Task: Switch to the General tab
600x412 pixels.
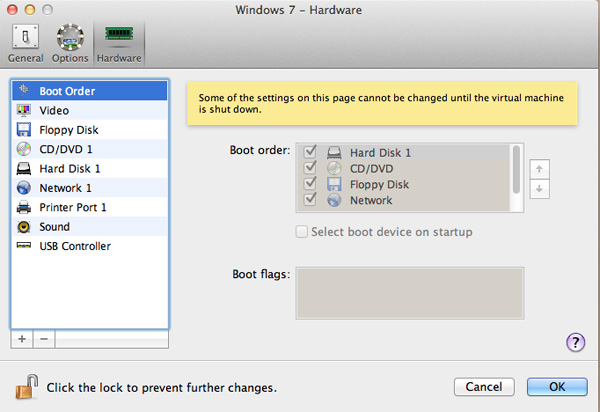Action: (25, 43)
